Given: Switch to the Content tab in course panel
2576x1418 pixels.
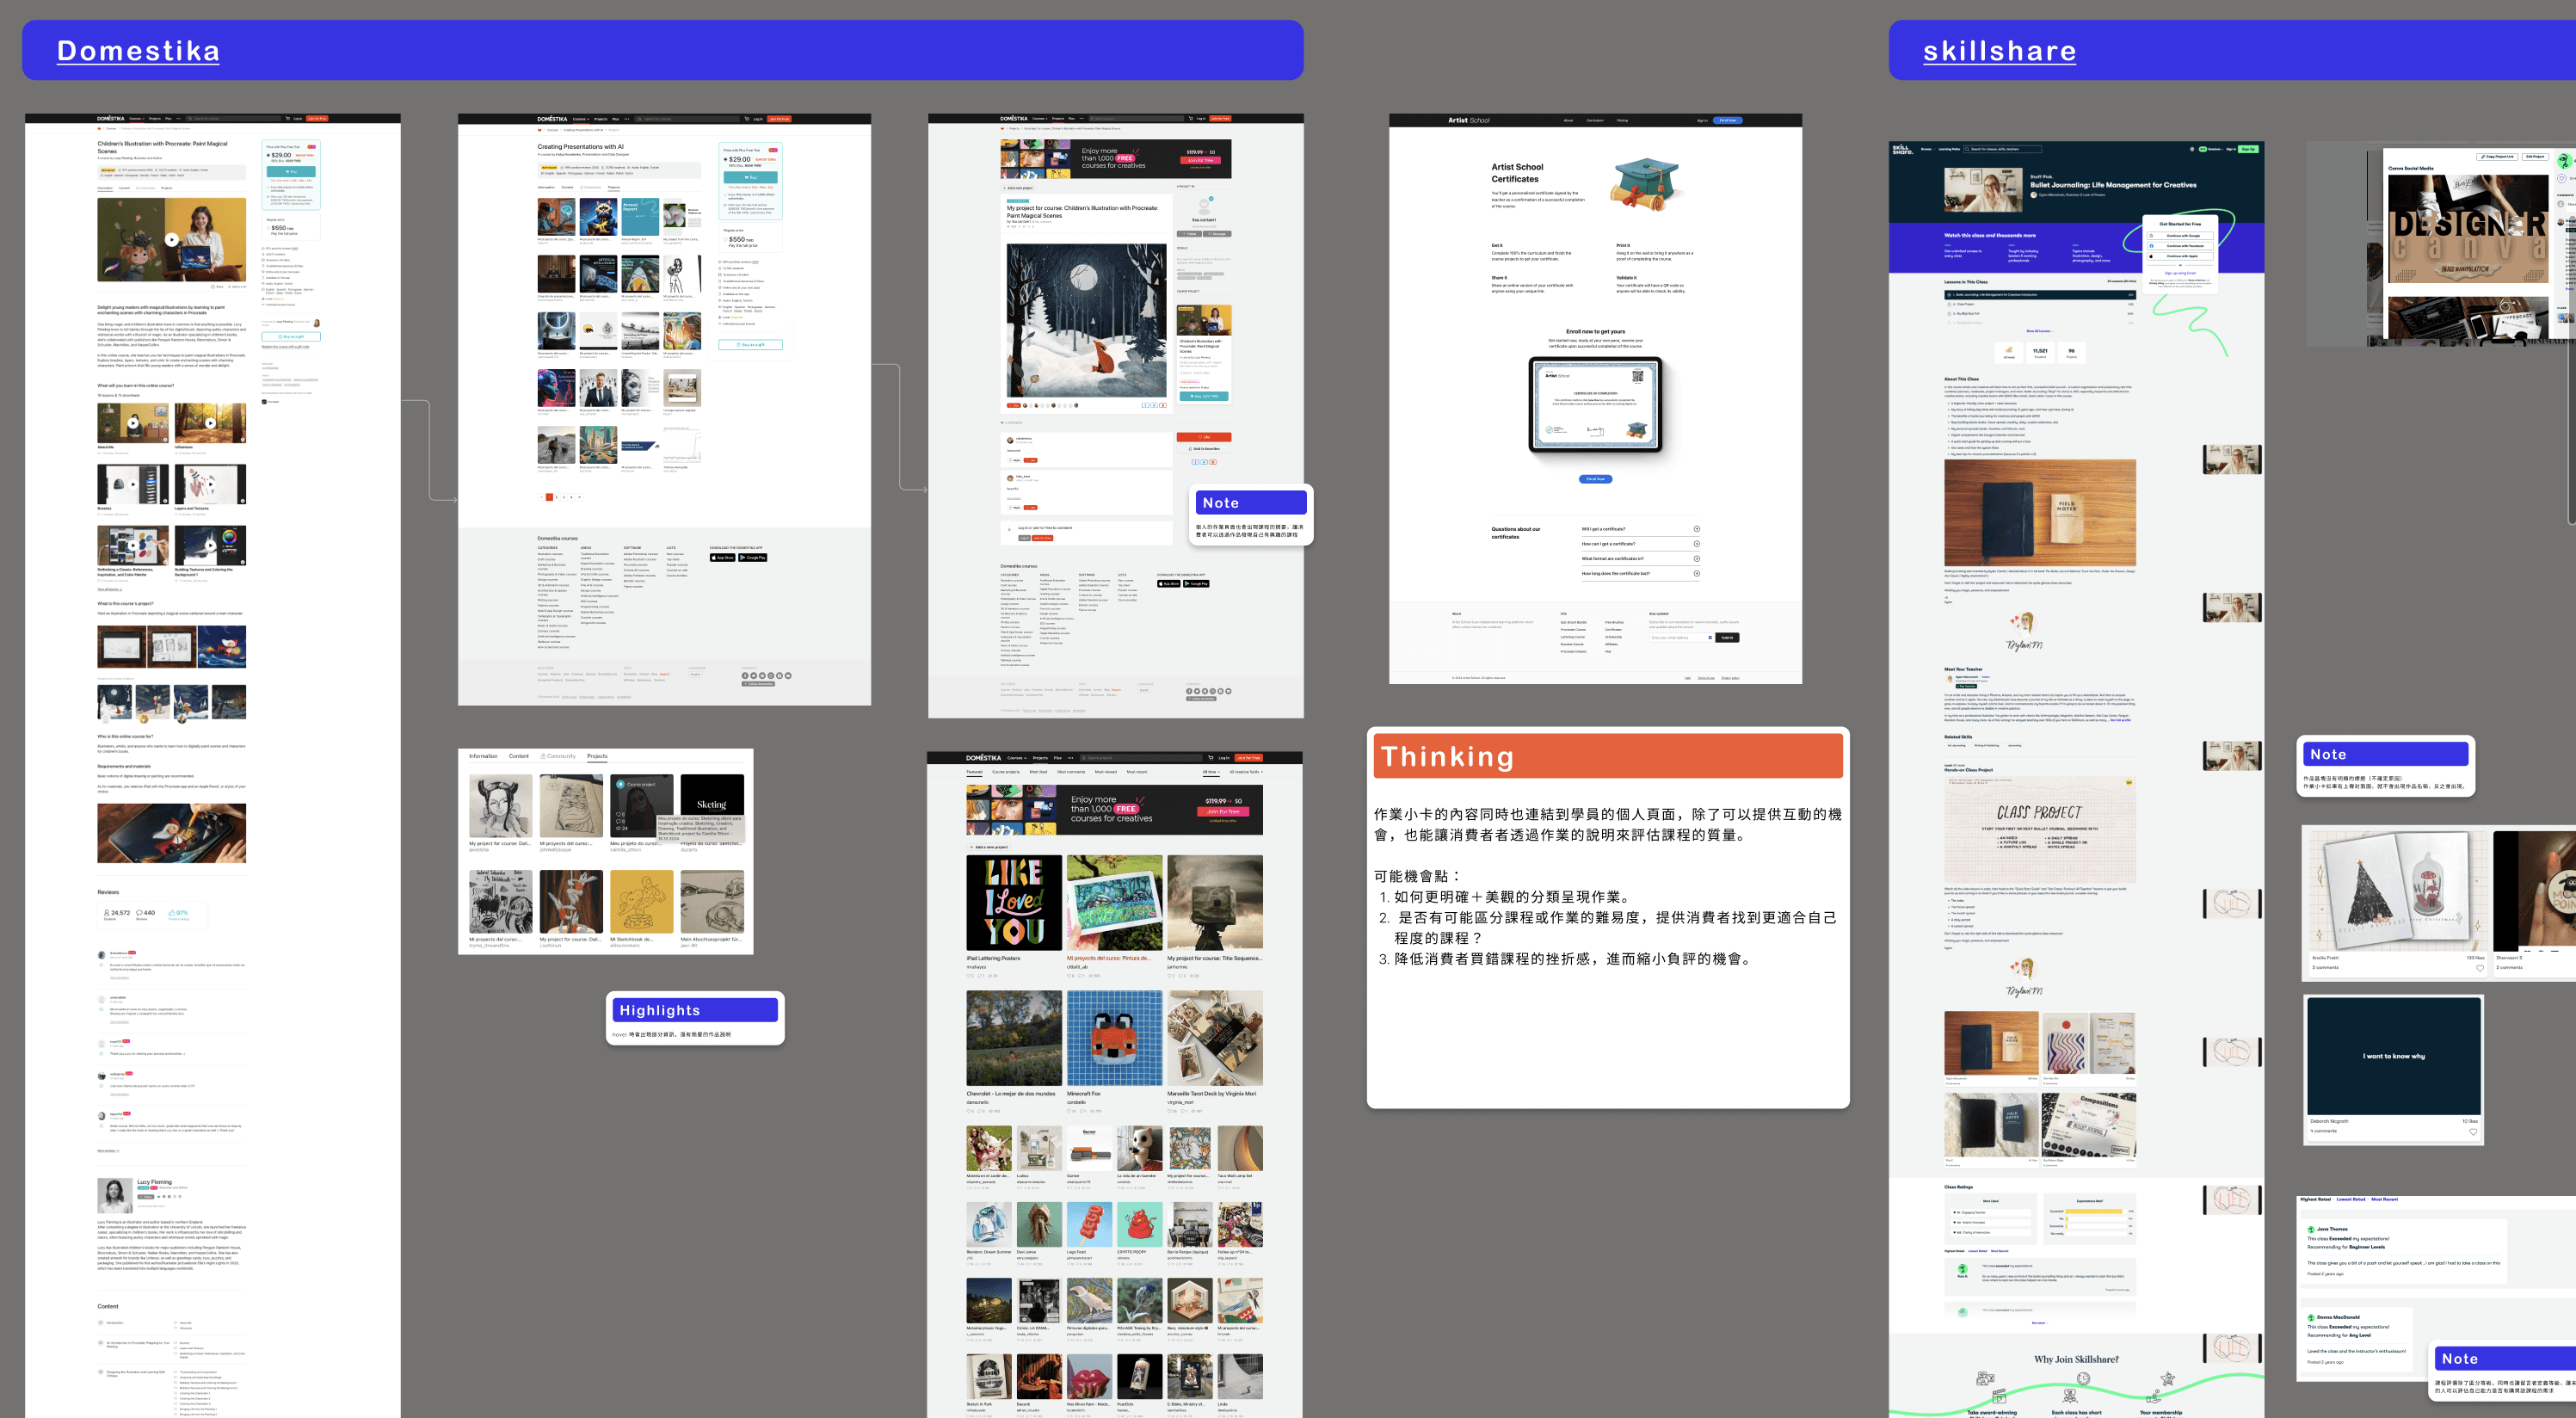Looking at the screenshot, I should 518,756.
